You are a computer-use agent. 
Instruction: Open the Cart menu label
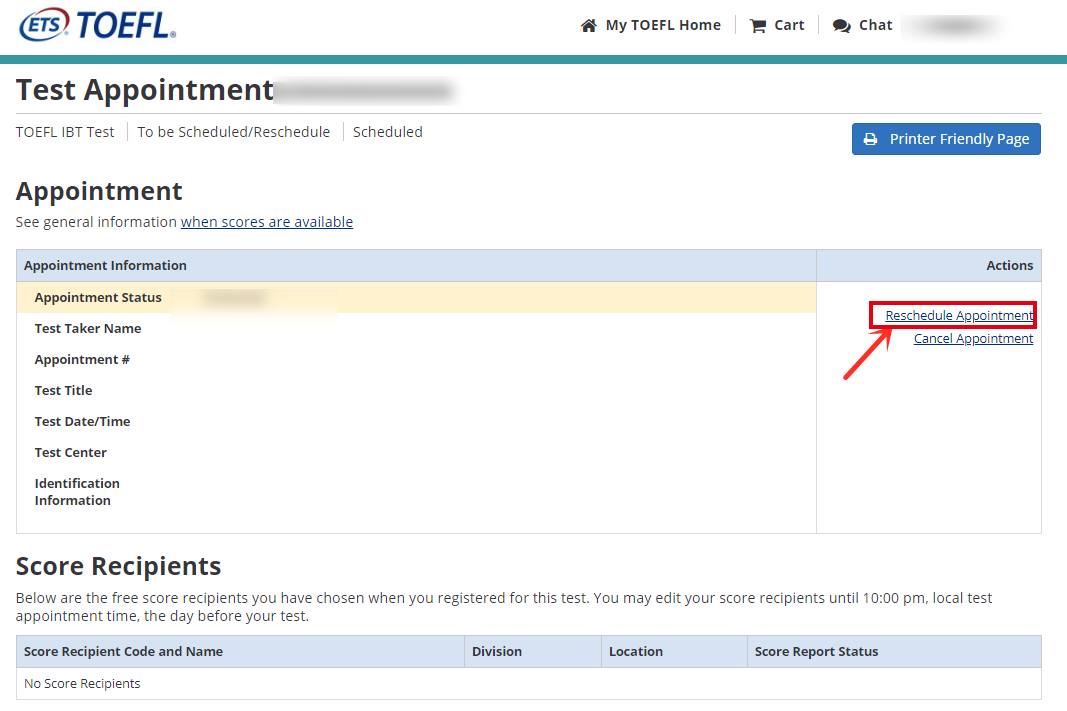click(x=789, y=26)
